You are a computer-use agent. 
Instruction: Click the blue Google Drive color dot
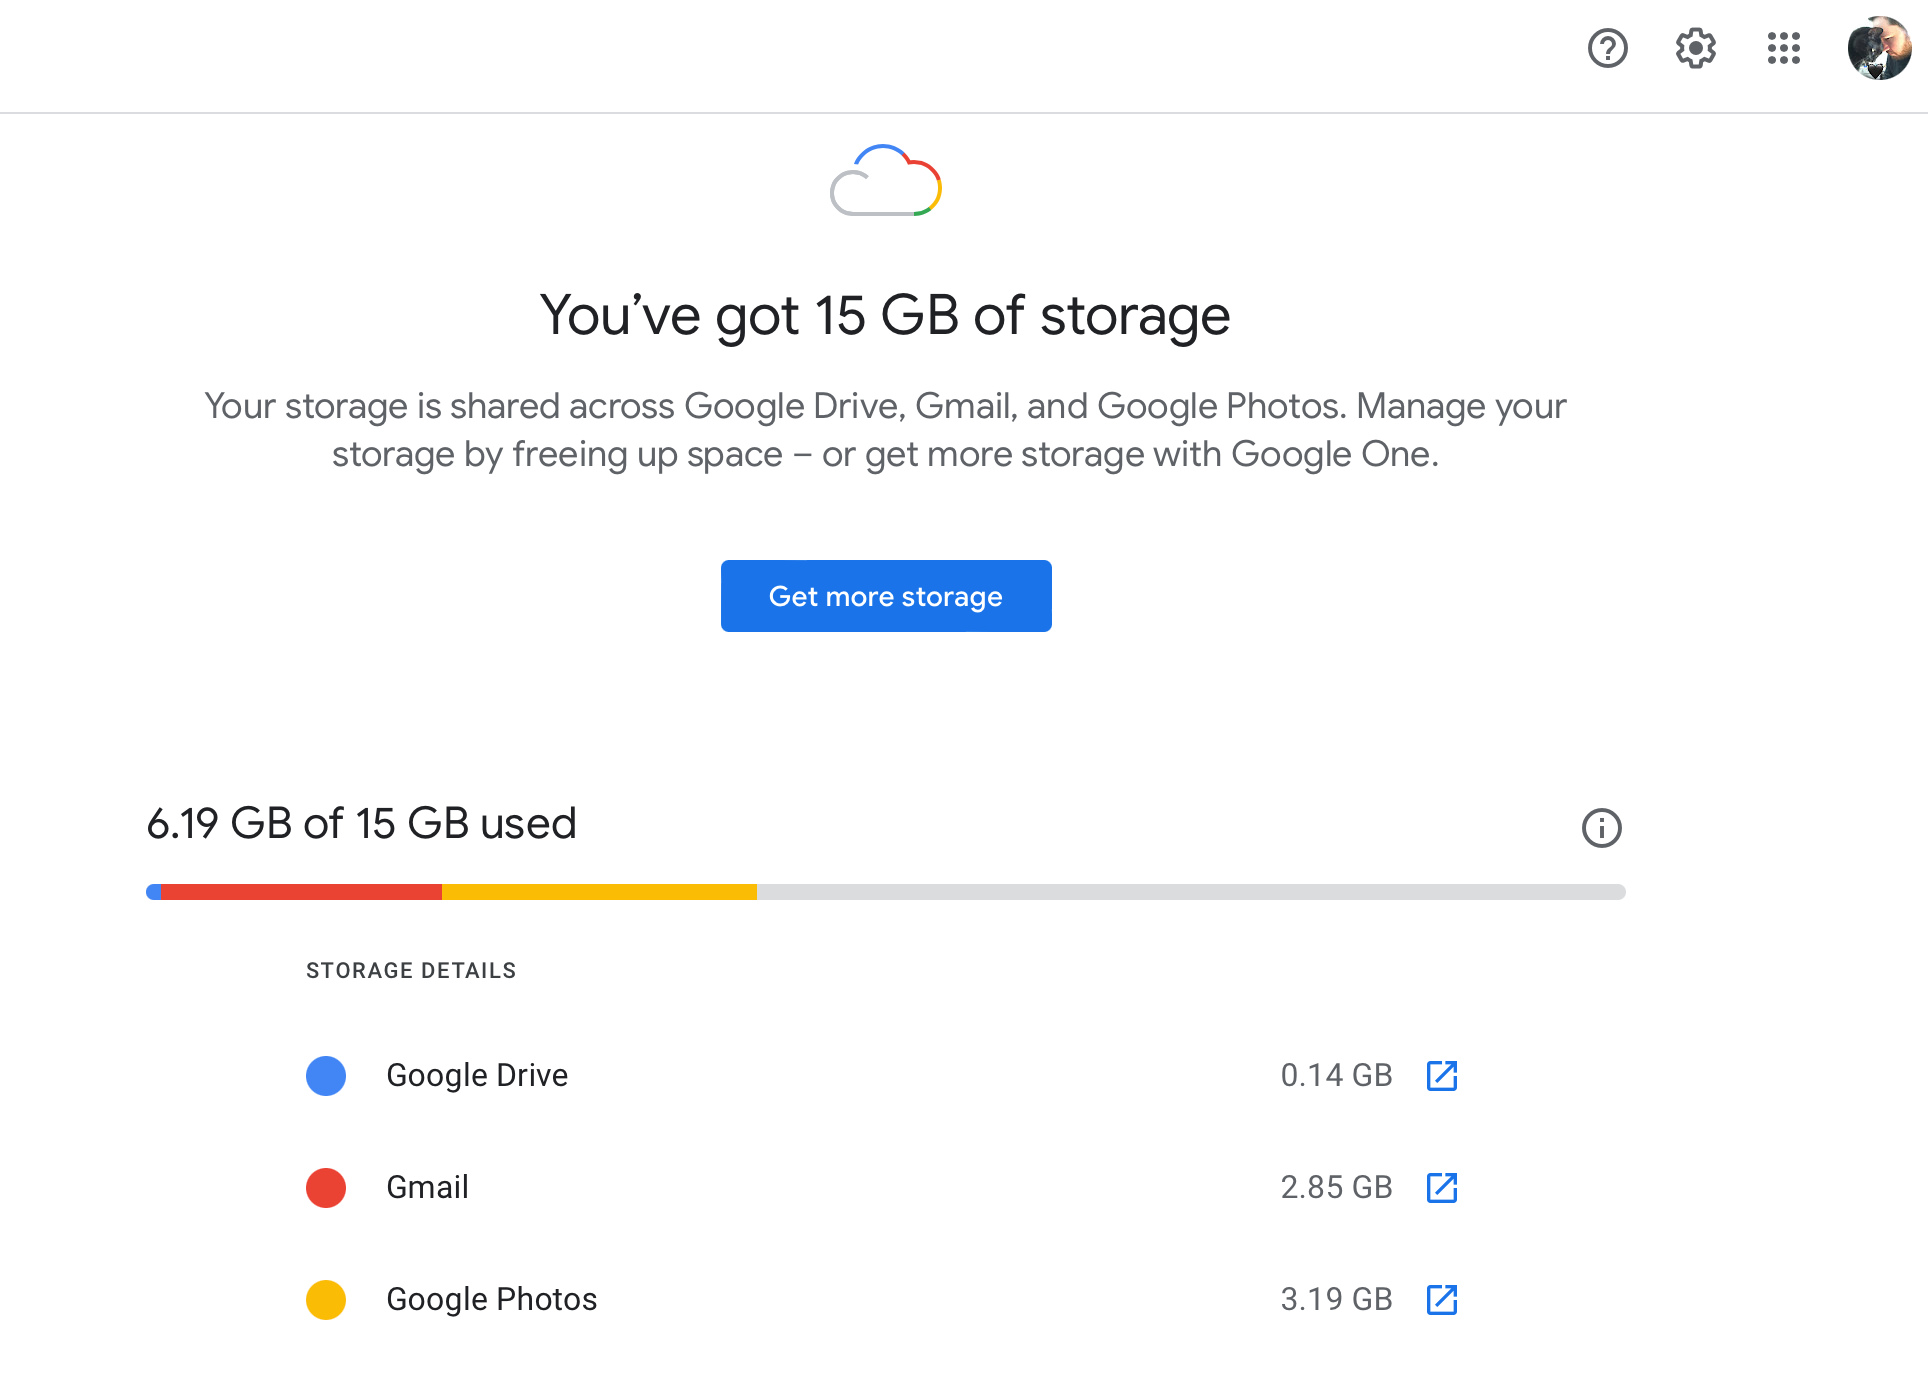point(326,1076)
